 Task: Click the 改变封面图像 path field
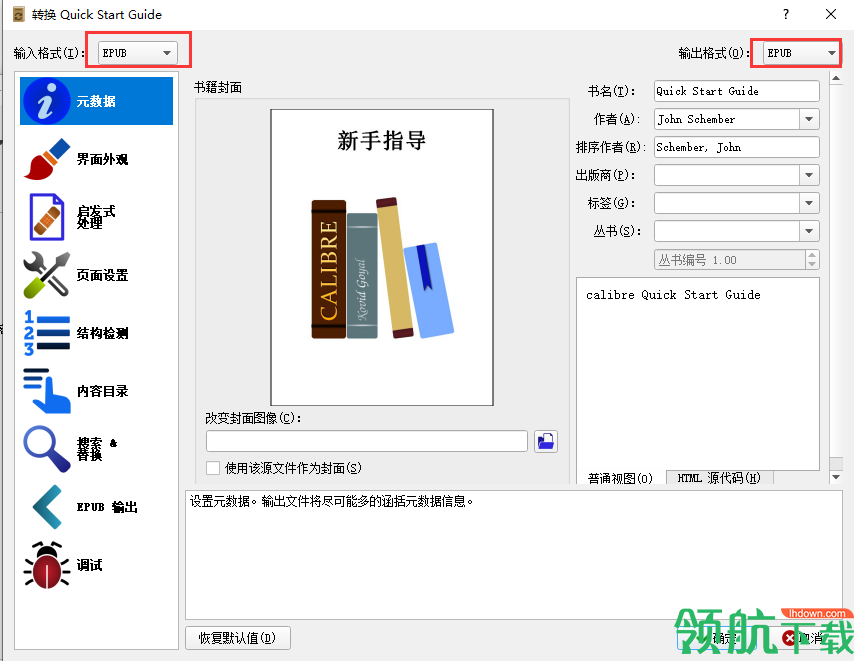pos(367,441)
